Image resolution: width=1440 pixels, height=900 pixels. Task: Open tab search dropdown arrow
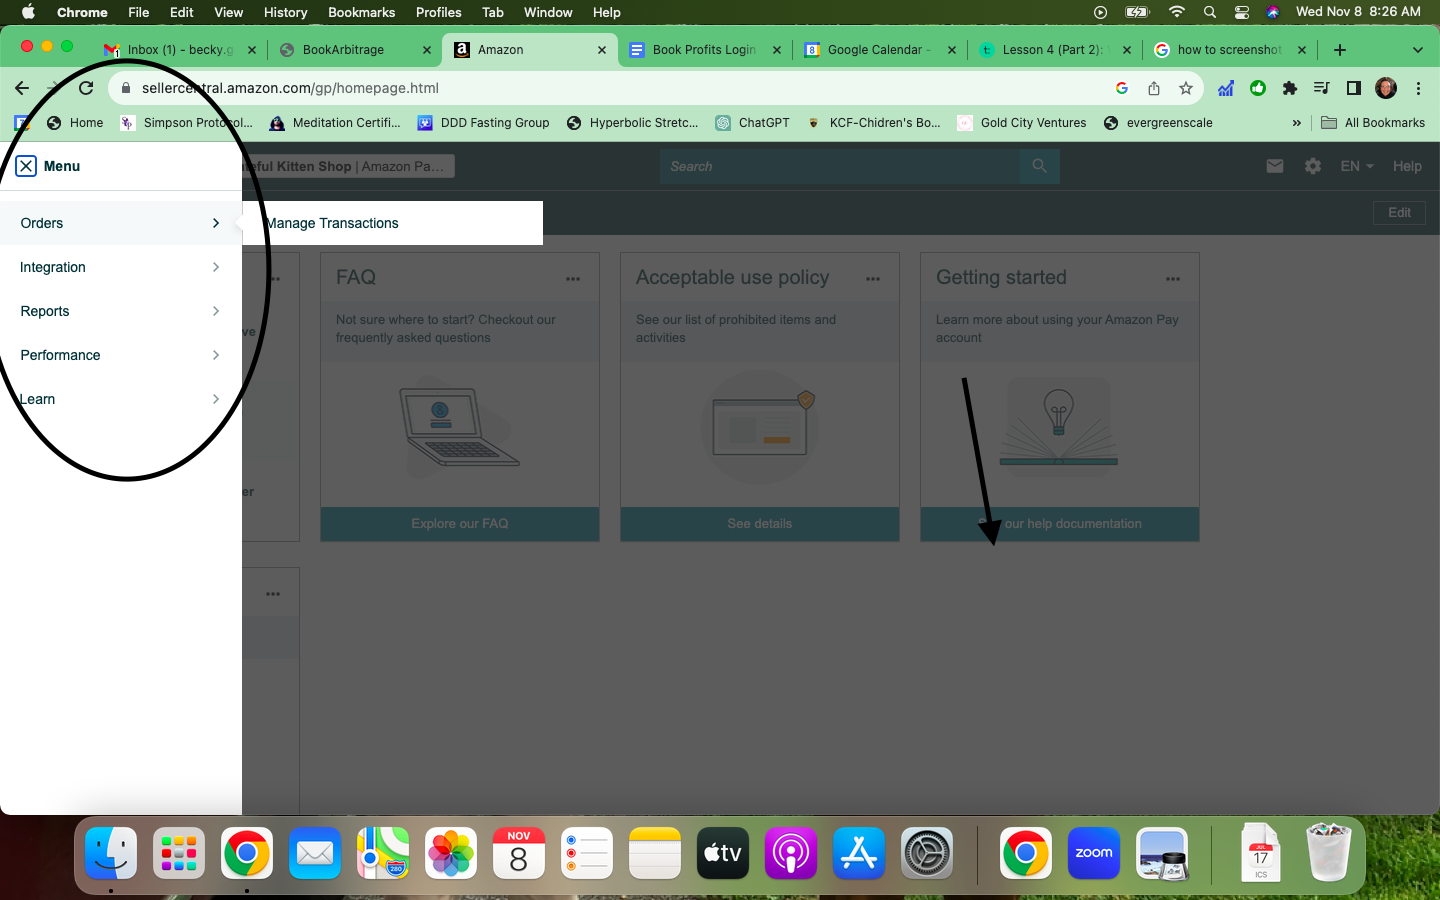(x=1417, y=49)
